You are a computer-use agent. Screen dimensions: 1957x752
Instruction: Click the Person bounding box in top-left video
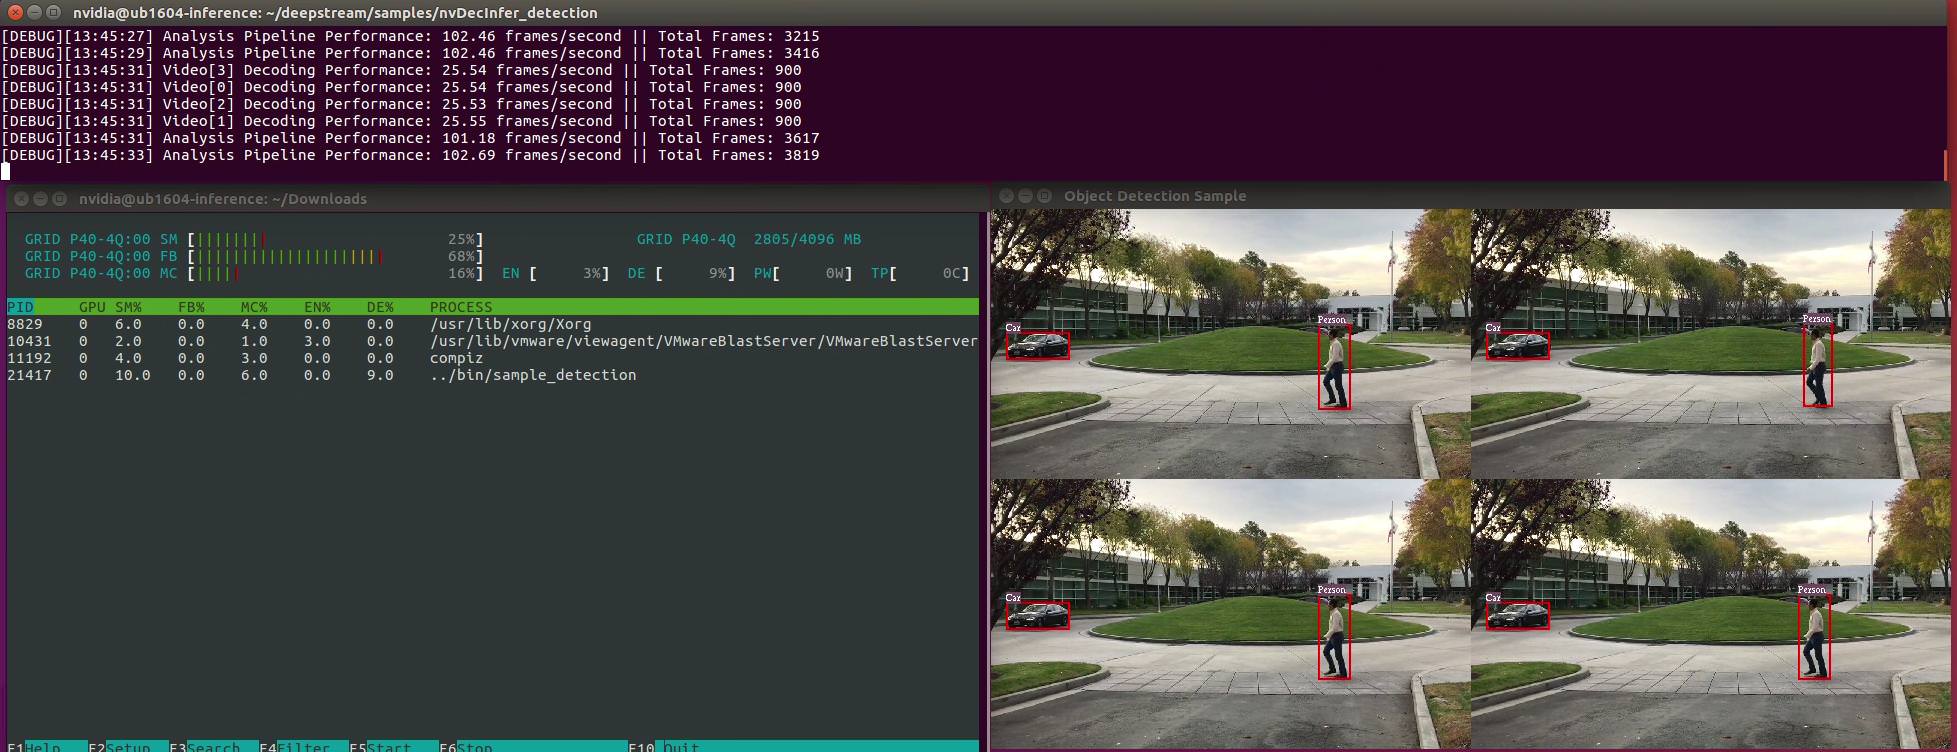(x=1334, y=367)
